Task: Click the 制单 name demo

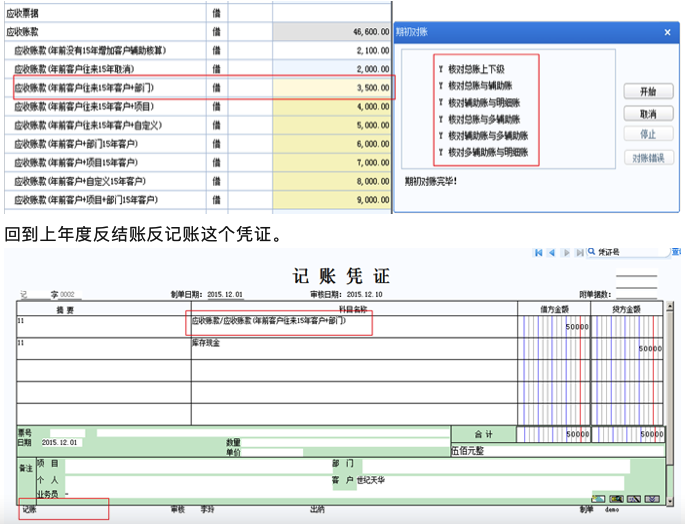Action: point(612,509)
